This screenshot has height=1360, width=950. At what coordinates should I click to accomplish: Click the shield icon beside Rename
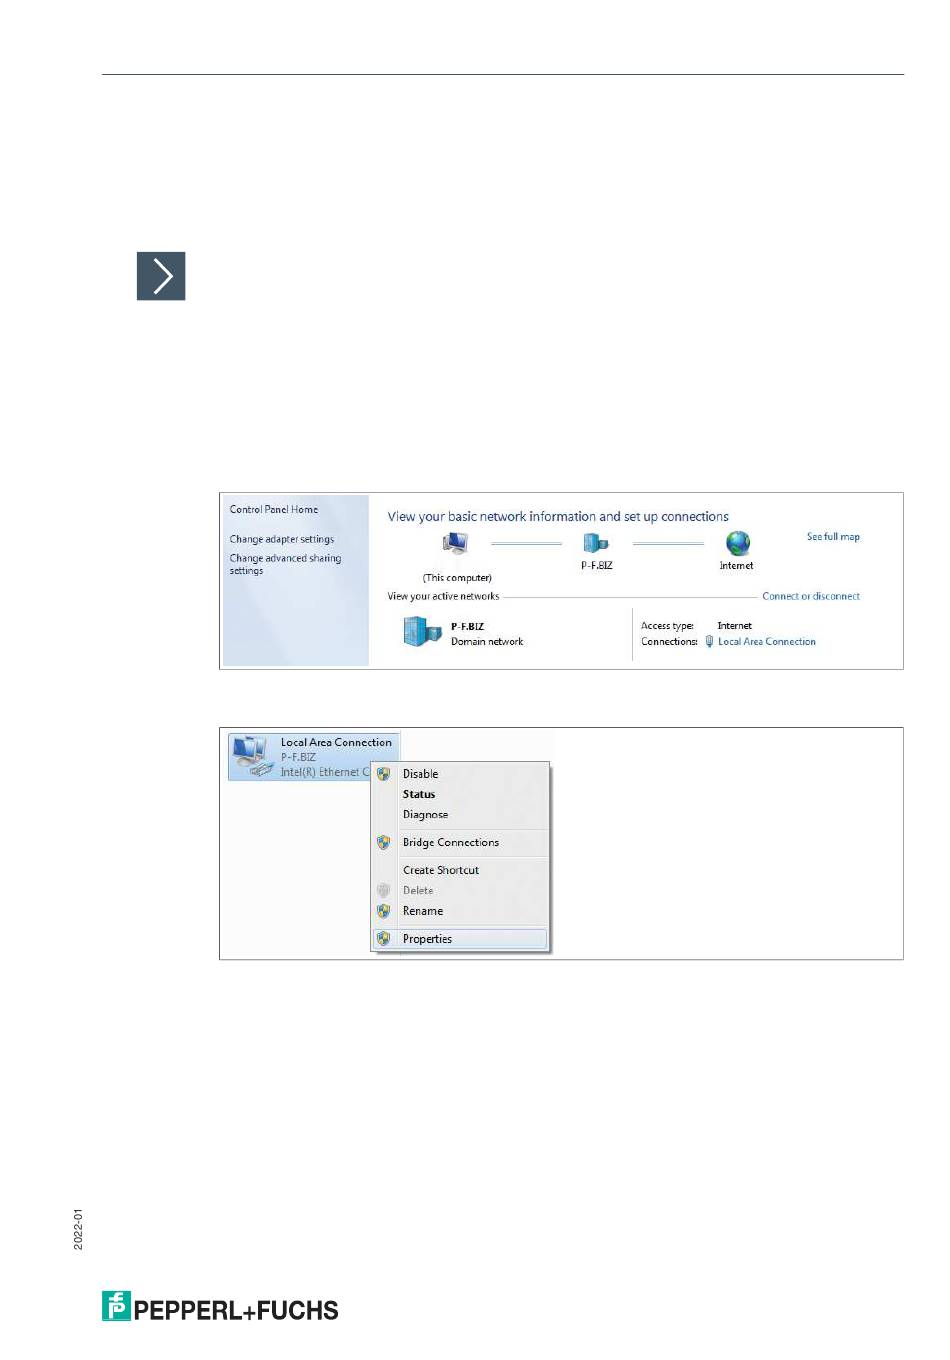pos(383,911)
